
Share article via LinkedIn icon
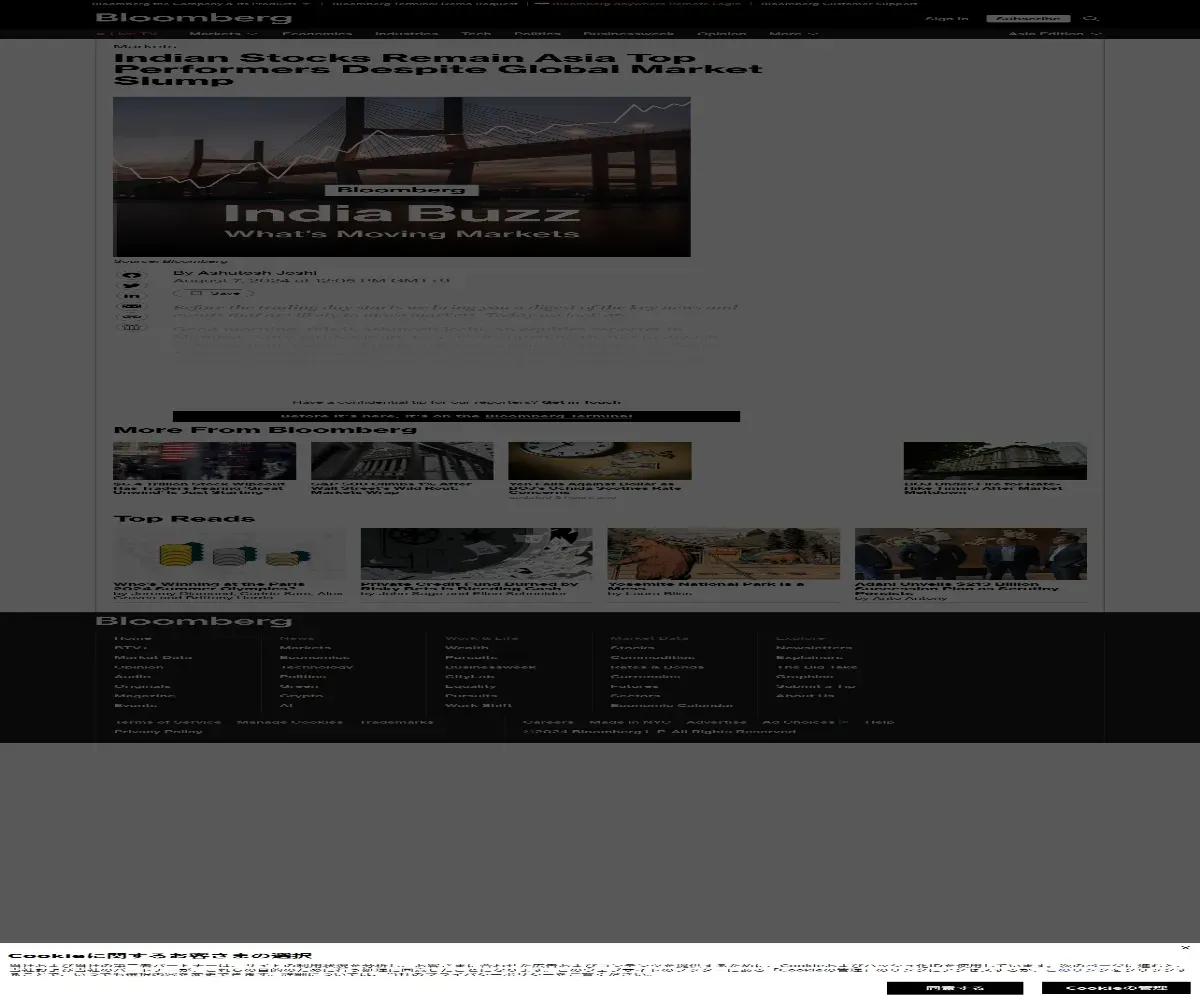point(132,296)
